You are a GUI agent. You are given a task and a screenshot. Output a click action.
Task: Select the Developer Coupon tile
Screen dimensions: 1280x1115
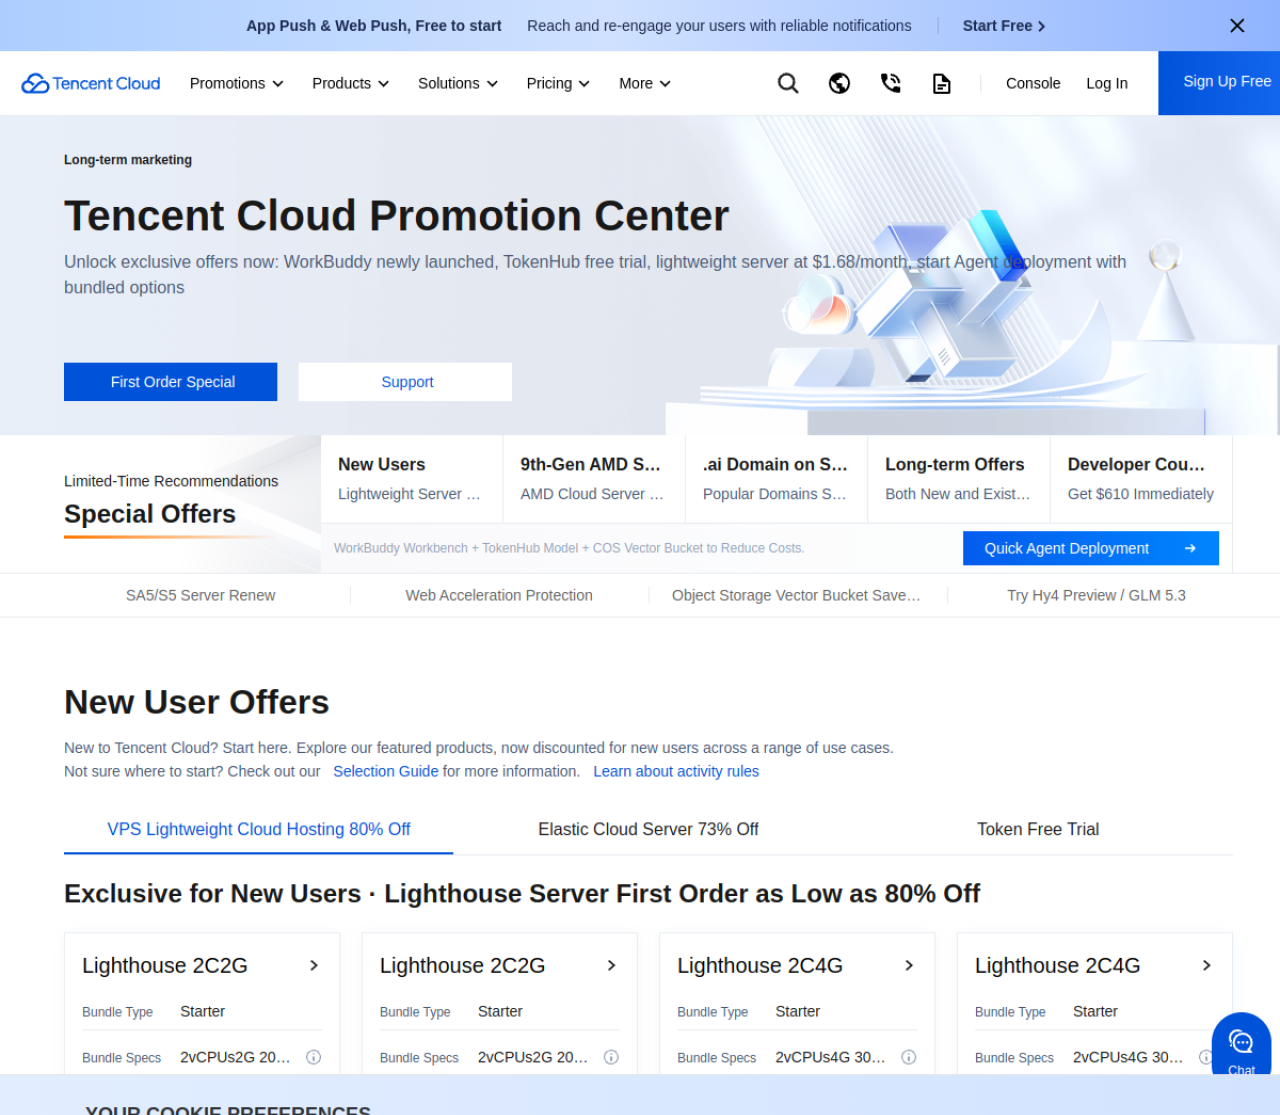1141,479
